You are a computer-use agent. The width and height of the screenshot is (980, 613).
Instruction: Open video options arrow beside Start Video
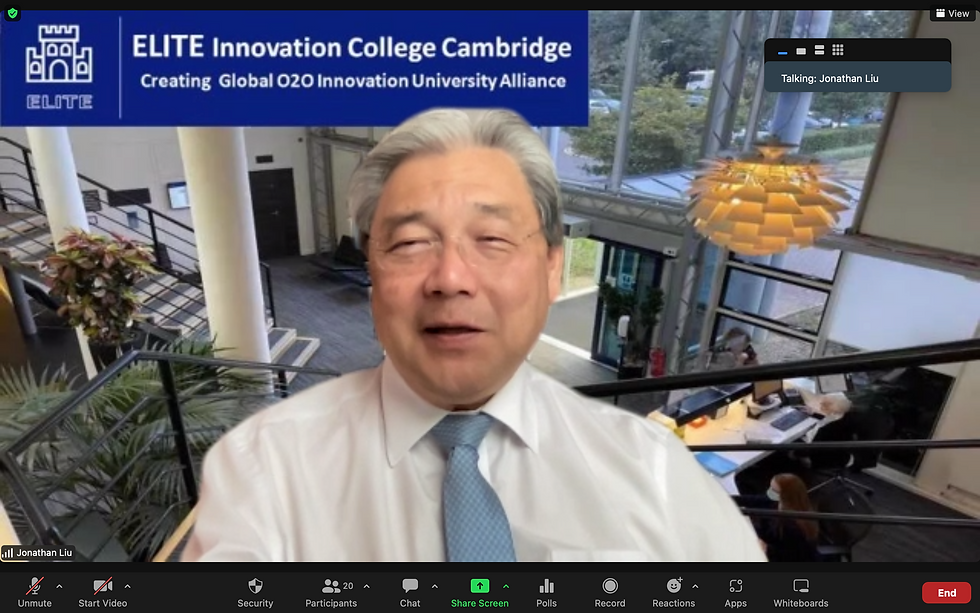coord(128,586)
